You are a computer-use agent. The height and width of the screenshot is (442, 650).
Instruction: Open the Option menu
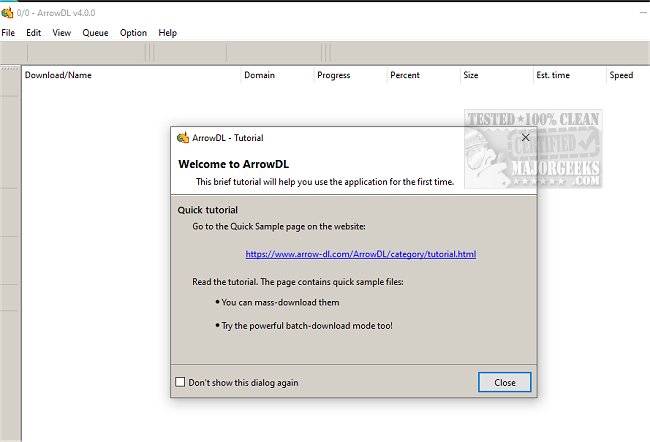[x=133, y=33]
